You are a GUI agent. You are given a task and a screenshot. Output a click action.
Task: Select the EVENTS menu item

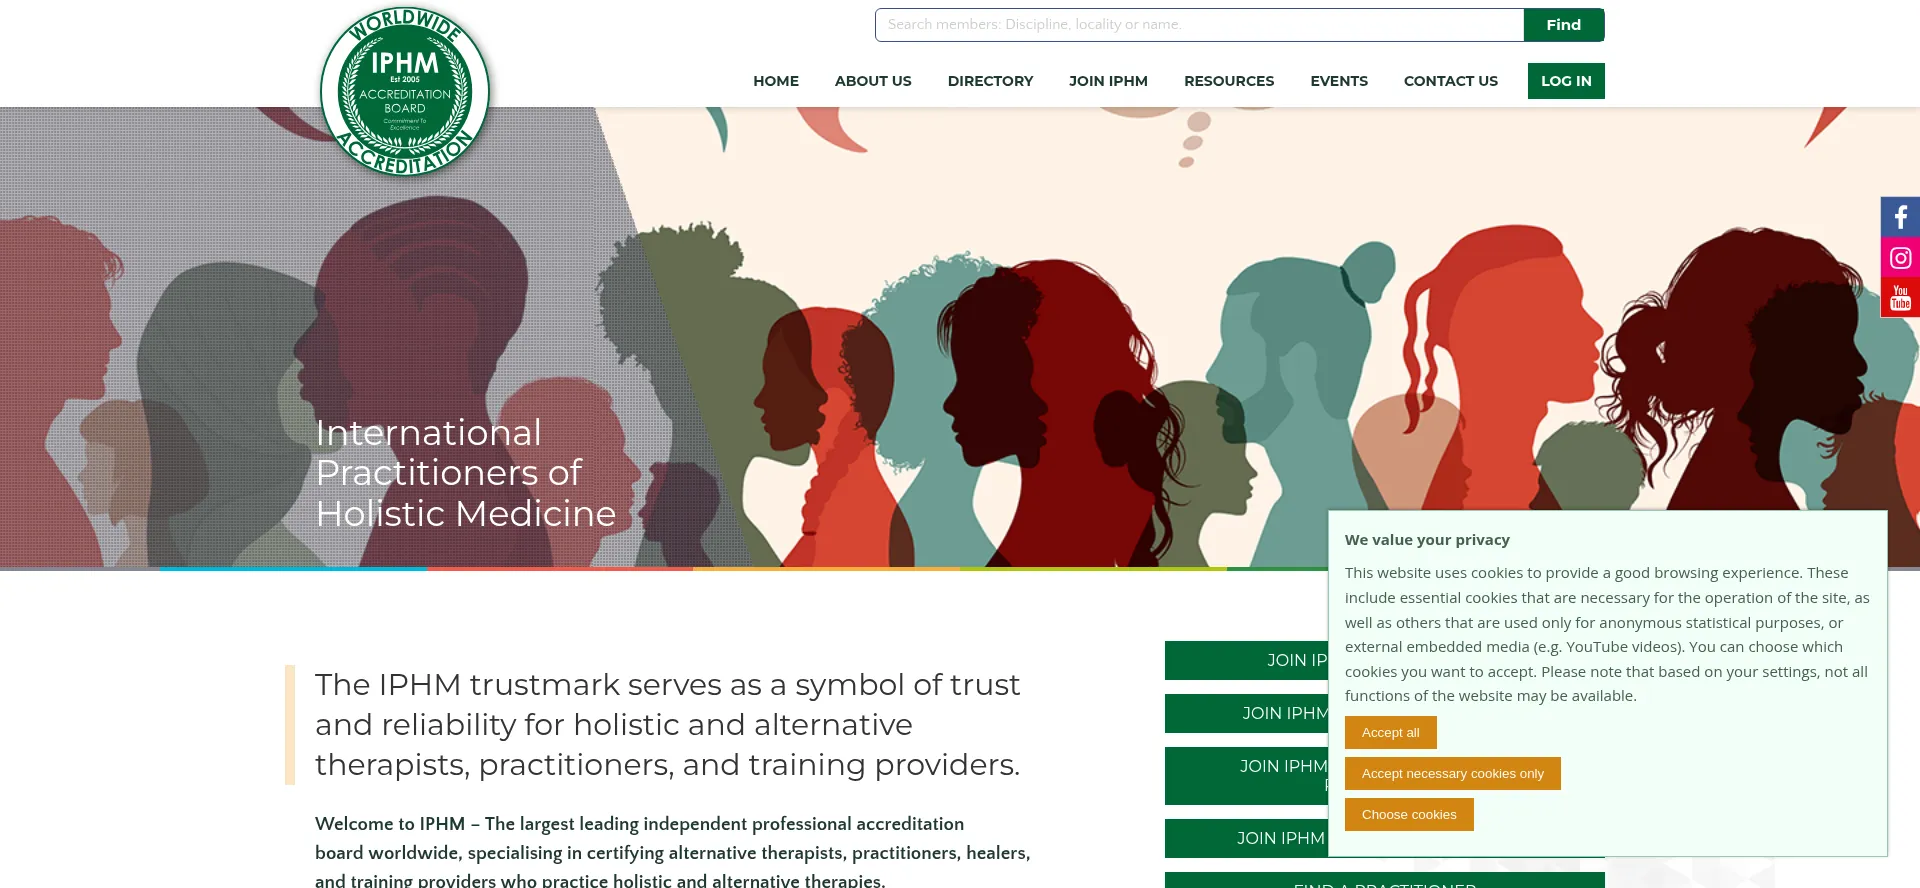(1339, 81)
